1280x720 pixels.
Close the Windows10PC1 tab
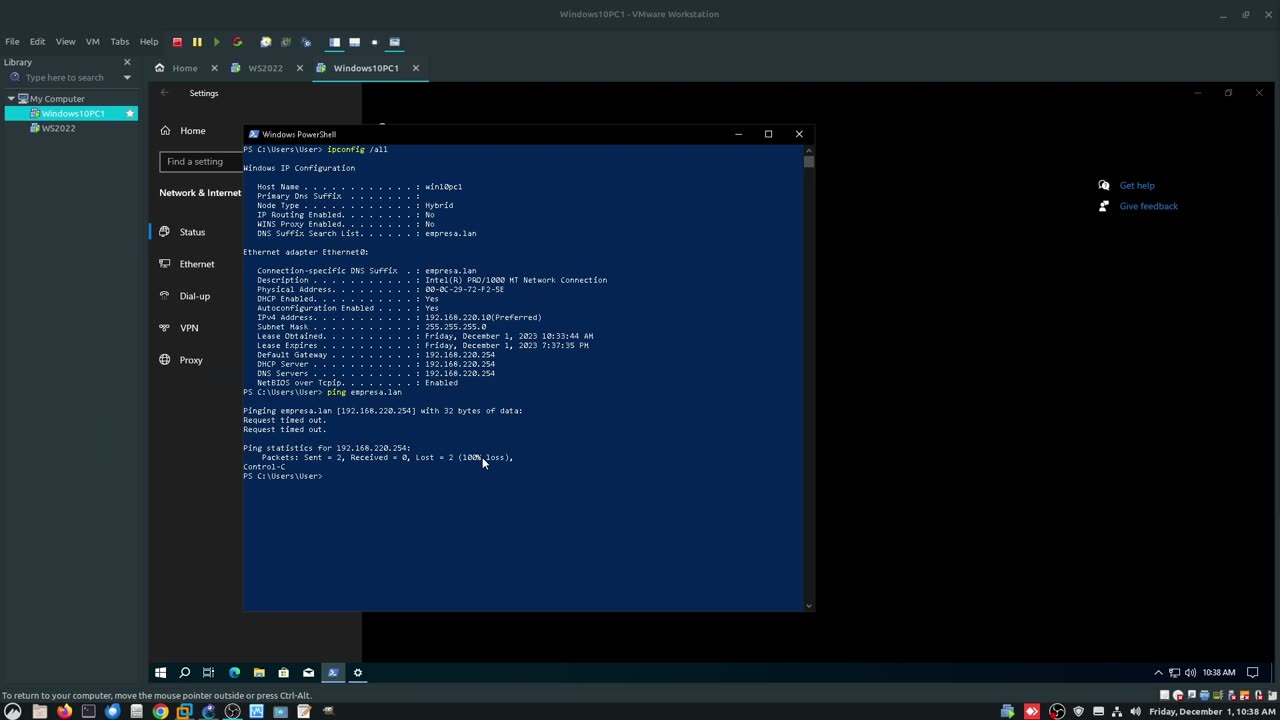(415, 68)
